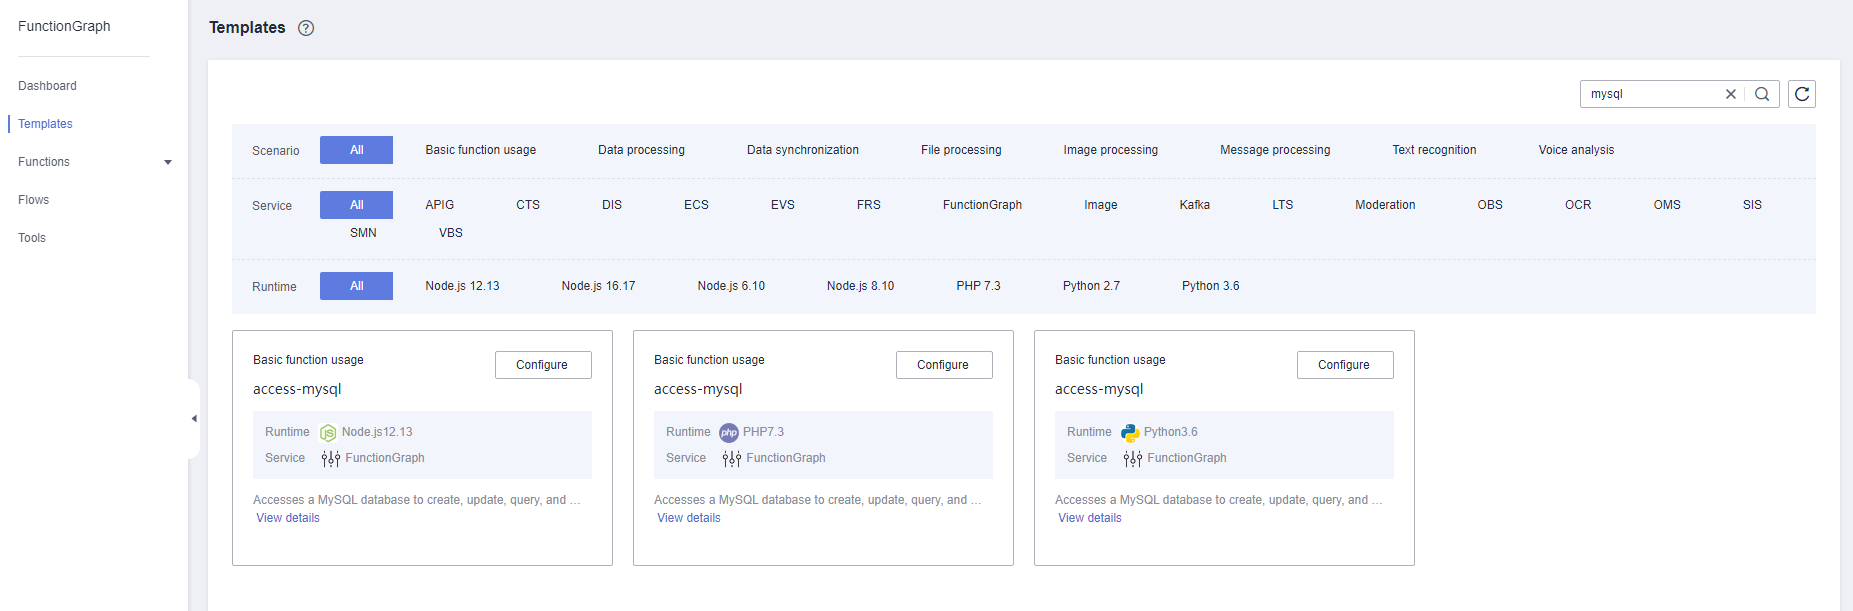Filter scenario by File processing
Viewport: 1853px width, 611px height.
click(961, 150)
